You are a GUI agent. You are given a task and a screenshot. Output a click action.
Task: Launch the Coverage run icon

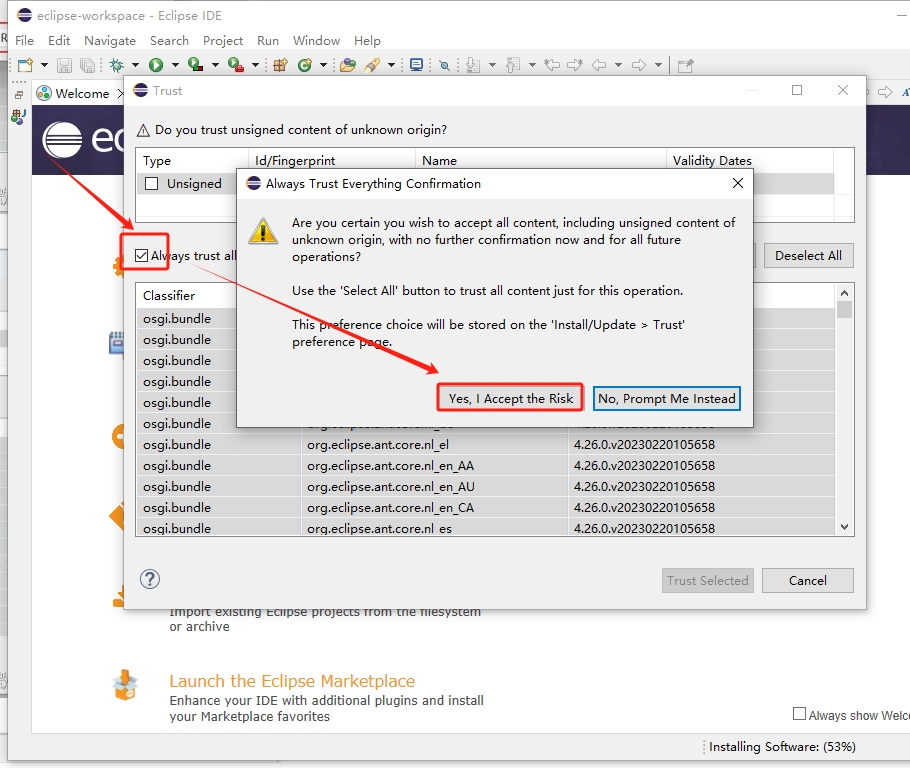(196, 65)
